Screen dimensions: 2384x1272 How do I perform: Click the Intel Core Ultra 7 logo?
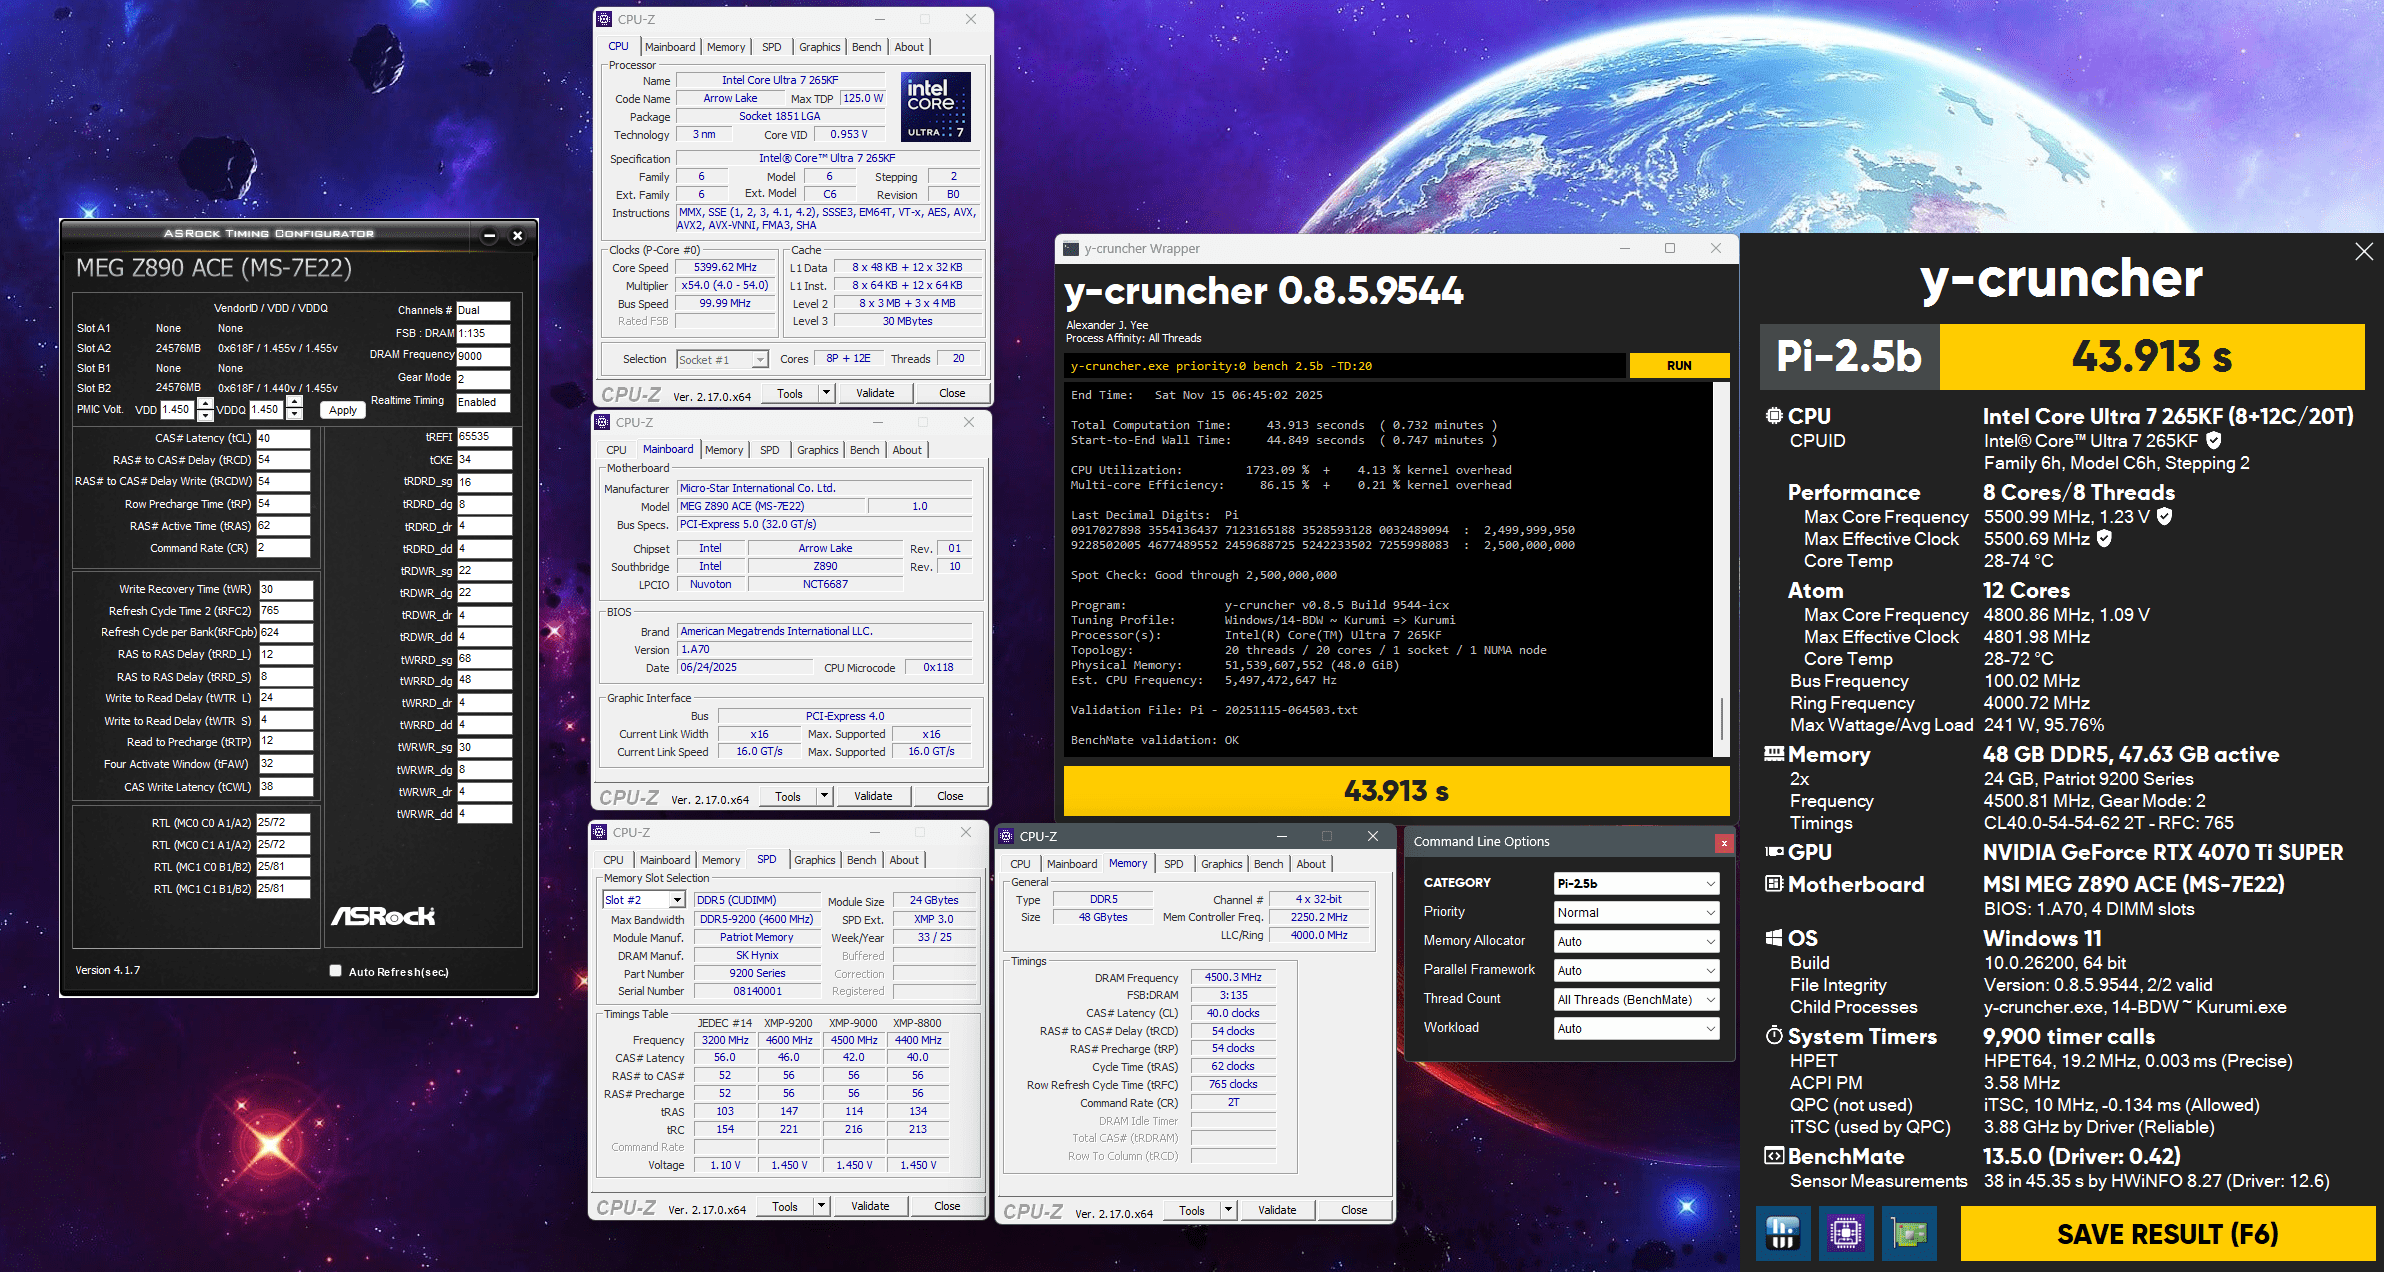click(935, 106)
